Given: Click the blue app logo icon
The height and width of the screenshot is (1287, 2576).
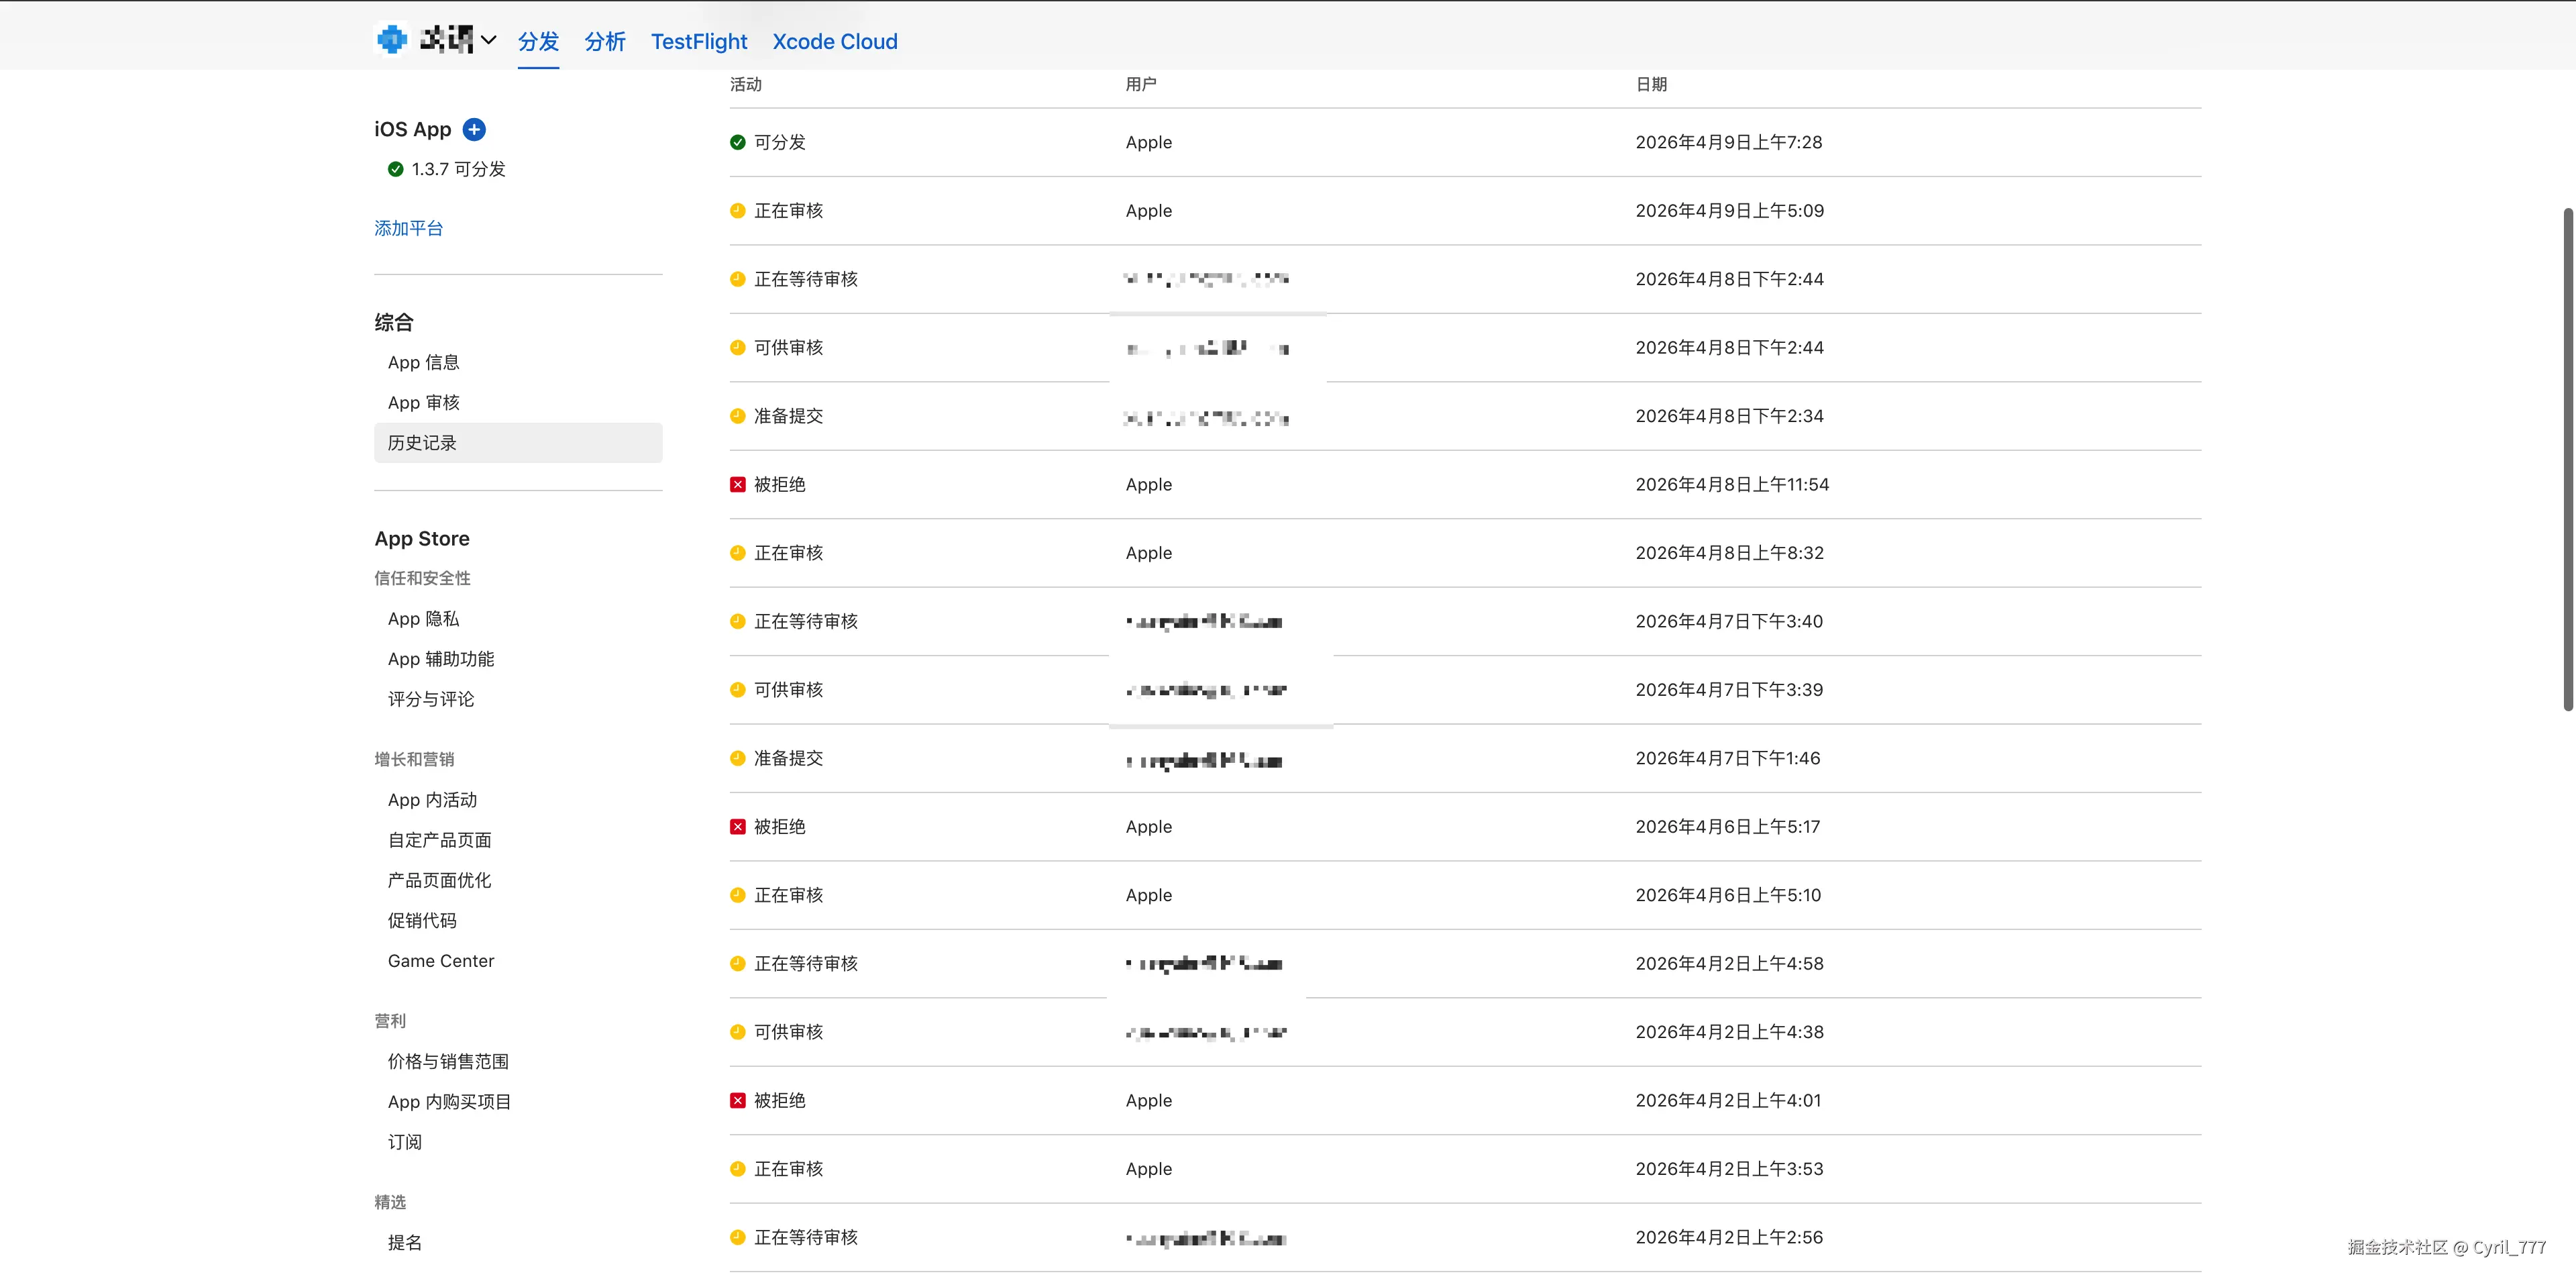Looking at the screenshot, I should coord(391,39).
